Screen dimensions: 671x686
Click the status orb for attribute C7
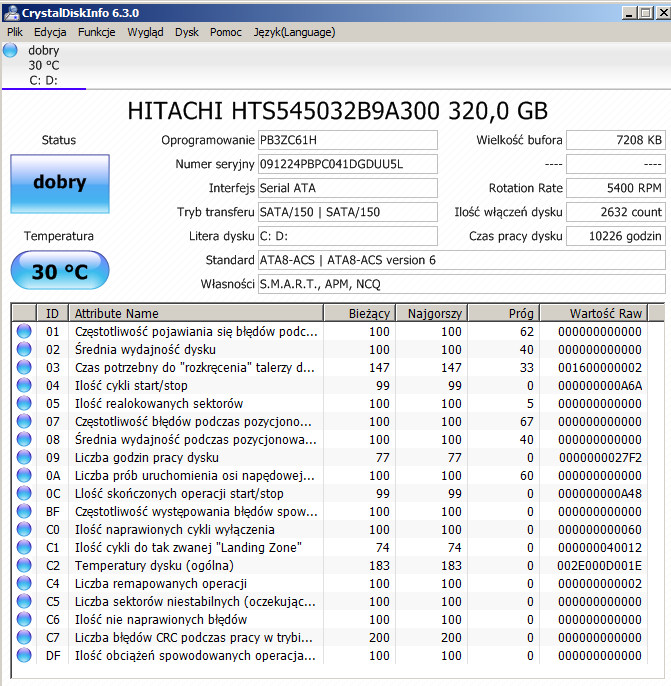pos(24,637)
